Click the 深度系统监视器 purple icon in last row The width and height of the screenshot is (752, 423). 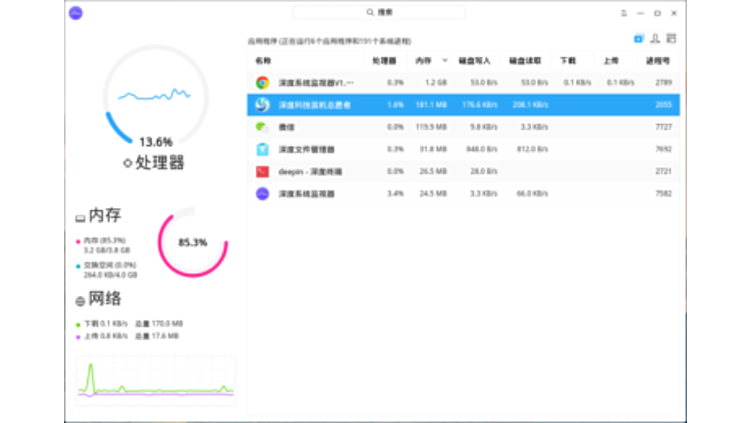coord(262,193)
